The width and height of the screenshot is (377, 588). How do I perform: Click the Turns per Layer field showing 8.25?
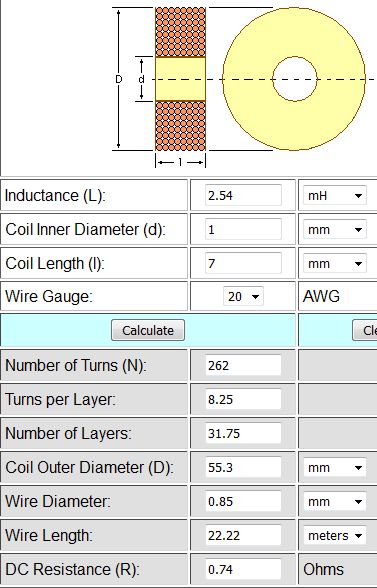coord(243,399)
